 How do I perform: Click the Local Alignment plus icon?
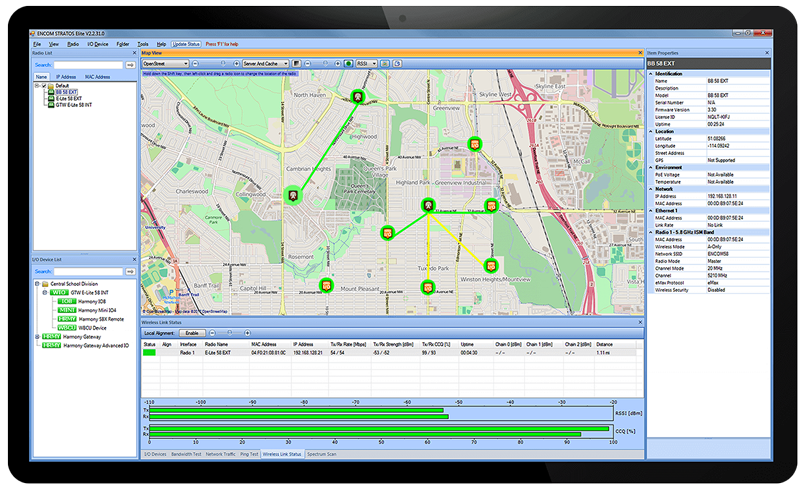(x=247, y=333)
